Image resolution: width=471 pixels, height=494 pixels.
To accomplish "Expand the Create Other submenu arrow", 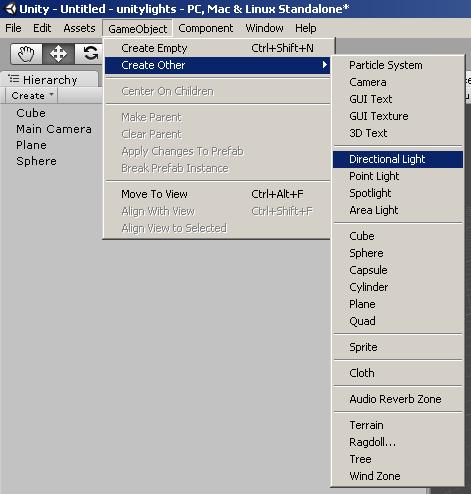I will click(325, 65).
